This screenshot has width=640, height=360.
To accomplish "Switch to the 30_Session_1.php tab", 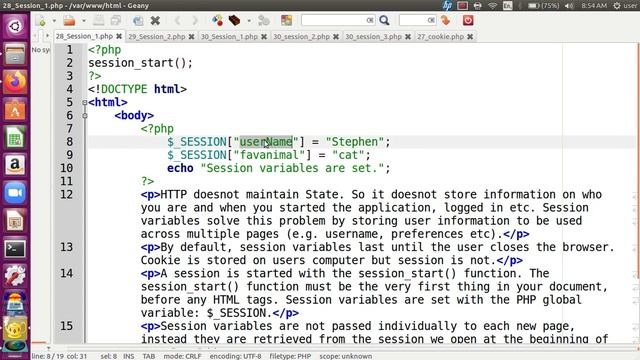I will [229, 36].
